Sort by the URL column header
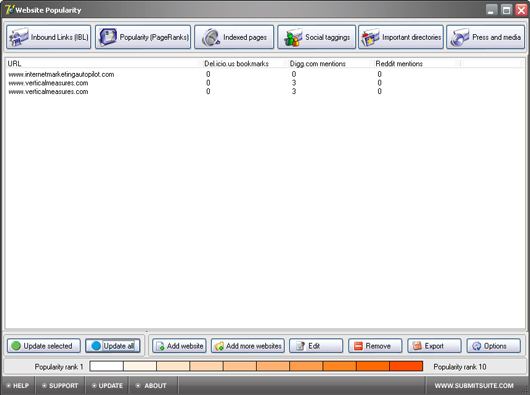This screenshot has height=395, width=530. tap(104, 64)
